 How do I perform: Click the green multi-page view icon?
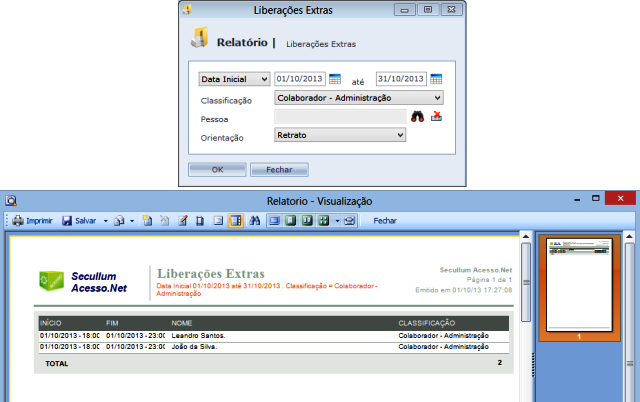[x=324, y=220]
